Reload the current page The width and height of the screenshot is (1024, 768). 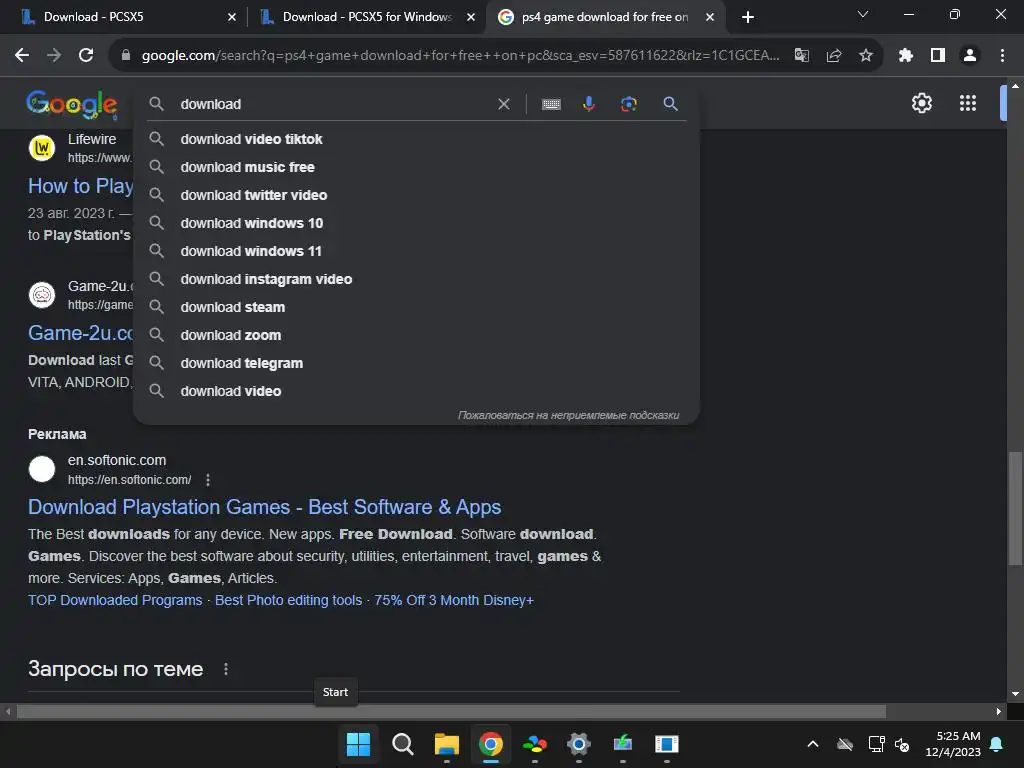tap(86, 56)
